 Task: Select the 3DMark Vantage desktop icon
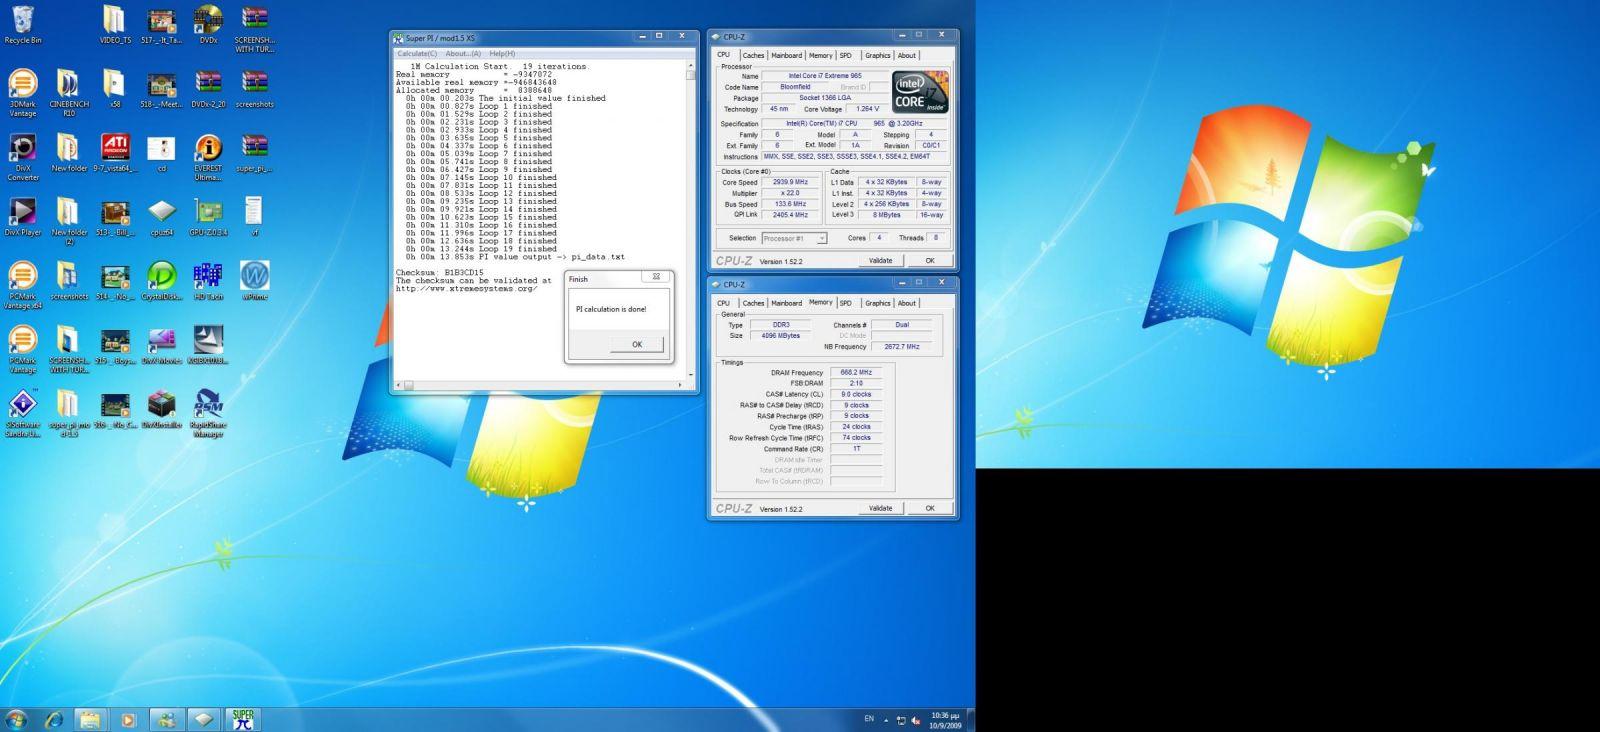pos(22,86)
